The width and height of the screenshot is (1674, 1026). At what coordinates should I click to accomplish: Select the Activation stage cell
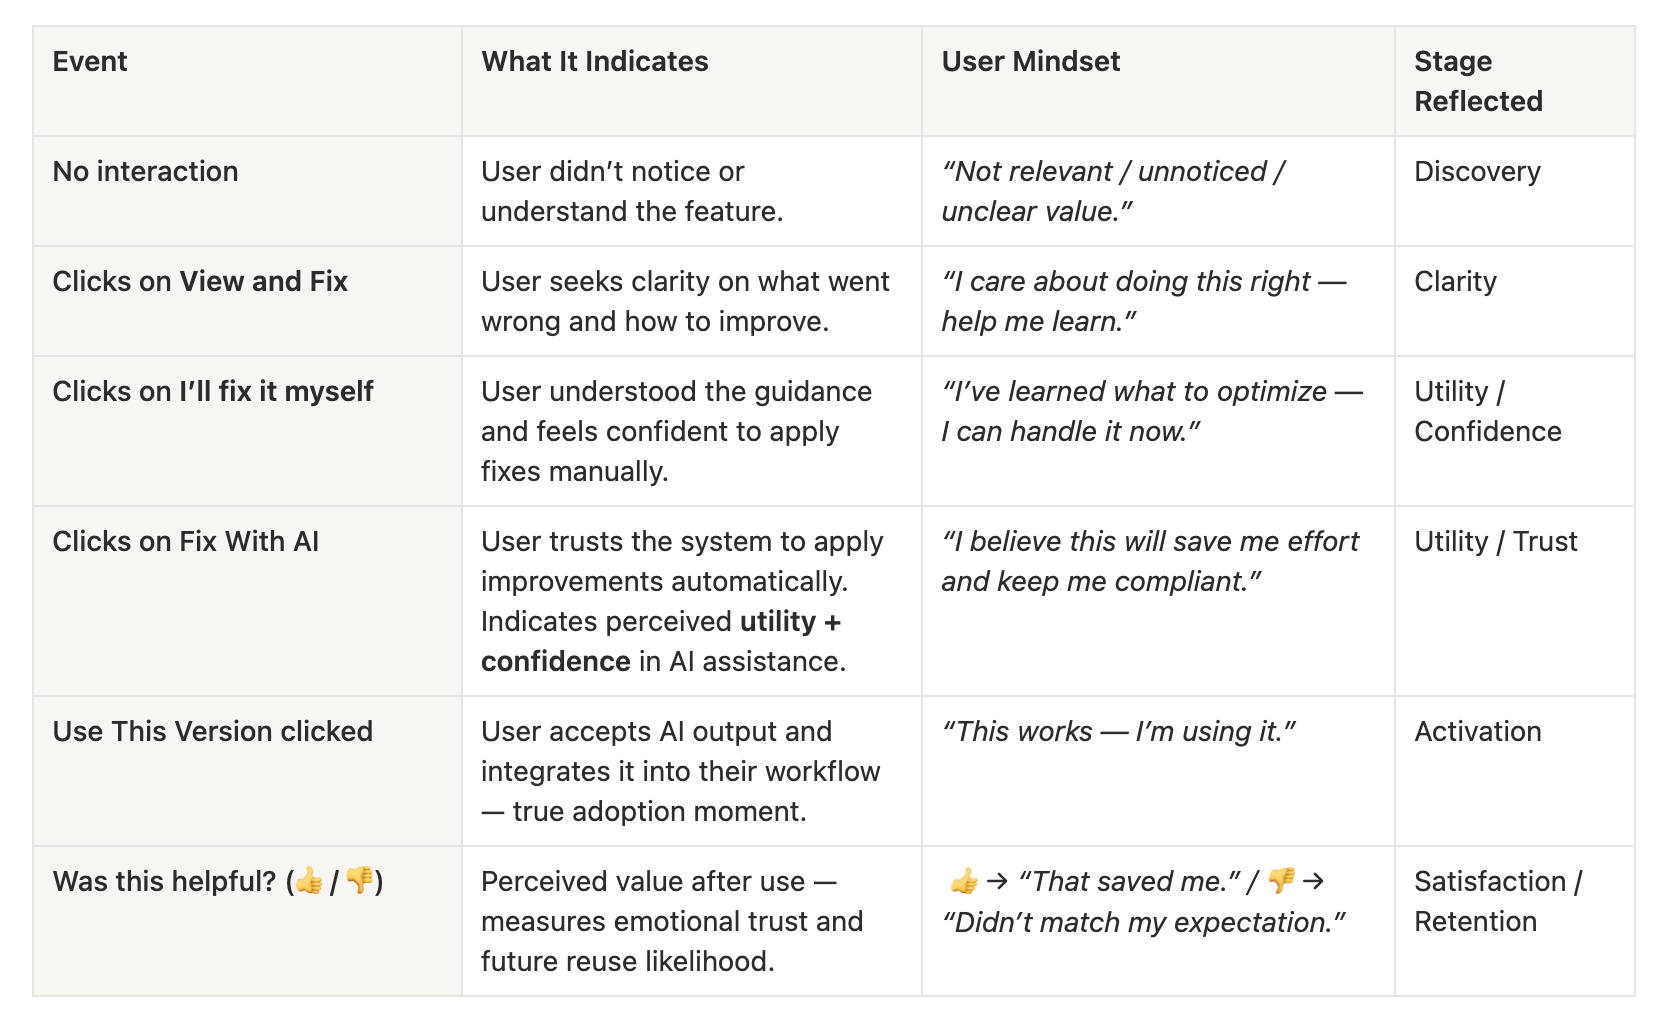point(1515,771)
